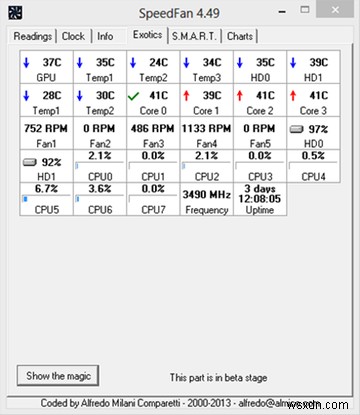This screenshot has height=415, width=360.
Task: Select the 1133 RPM Fan4 reading
Action: click(x=206, y=133)
